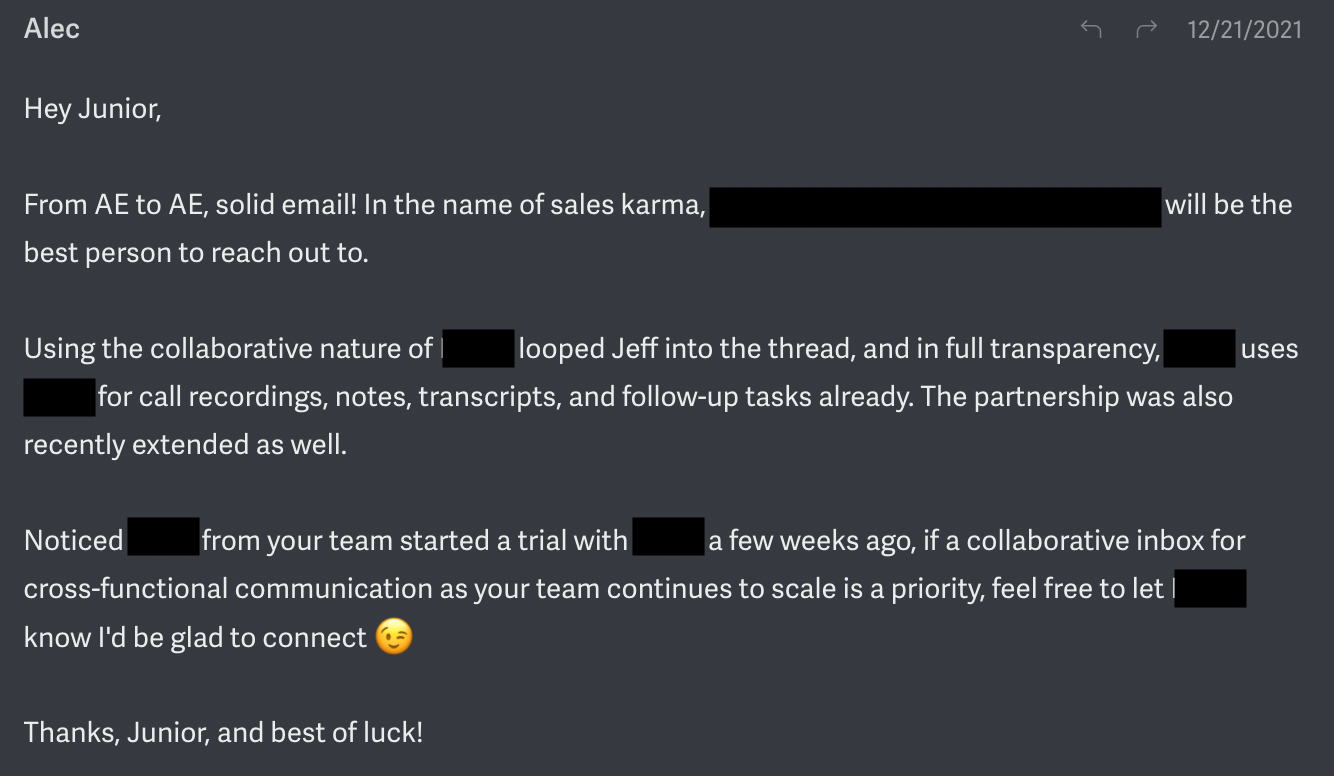Click the "Thanks, Junior, and best of luck!" line
This screenshot has height=776, width=1334.
click(224, 733)
